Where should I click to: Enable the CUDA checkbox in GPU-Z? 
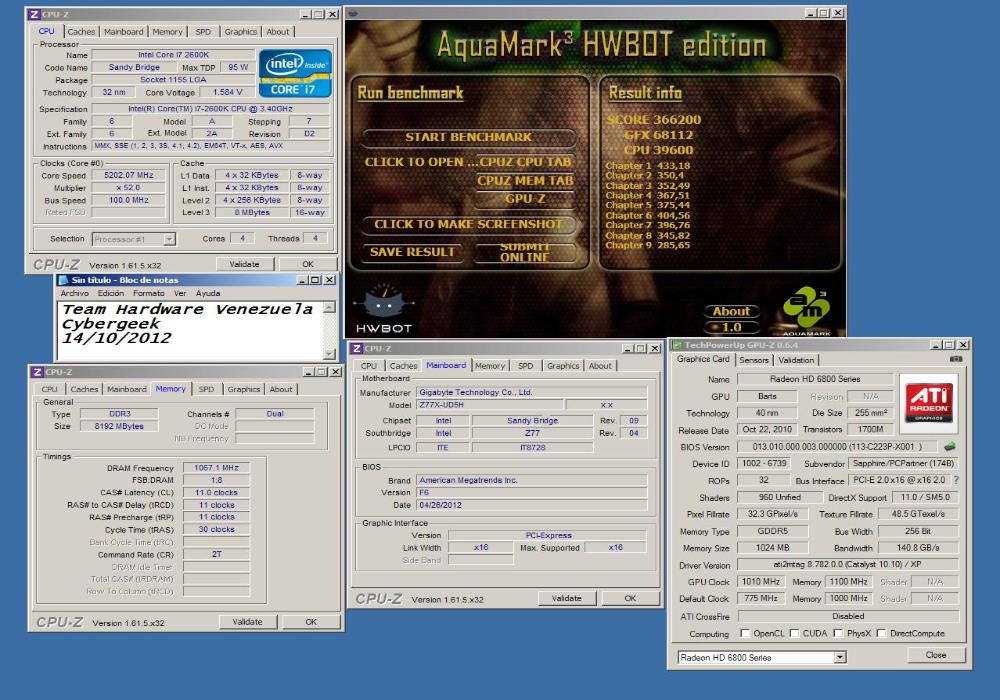794,633
